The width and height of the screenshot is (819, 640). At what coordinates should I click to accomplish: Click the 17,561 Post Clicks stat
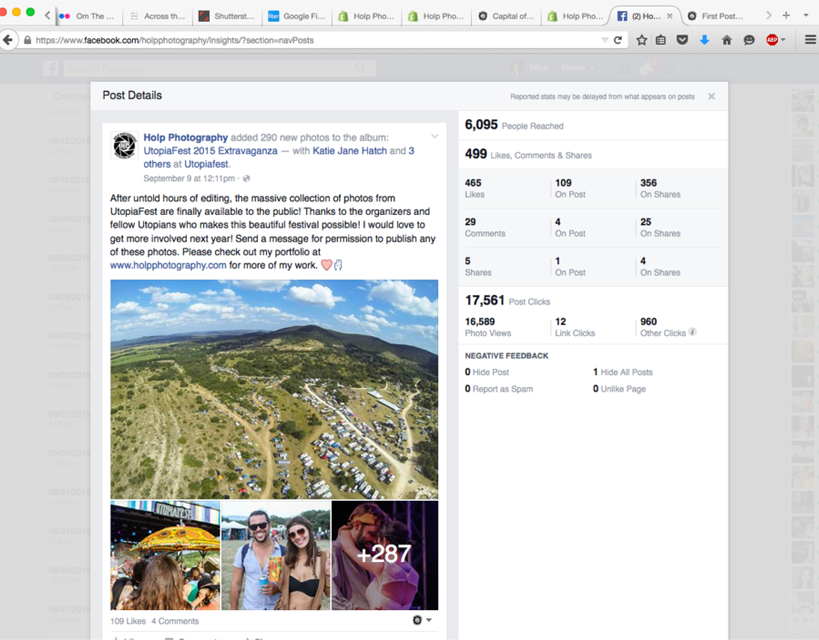507,301
